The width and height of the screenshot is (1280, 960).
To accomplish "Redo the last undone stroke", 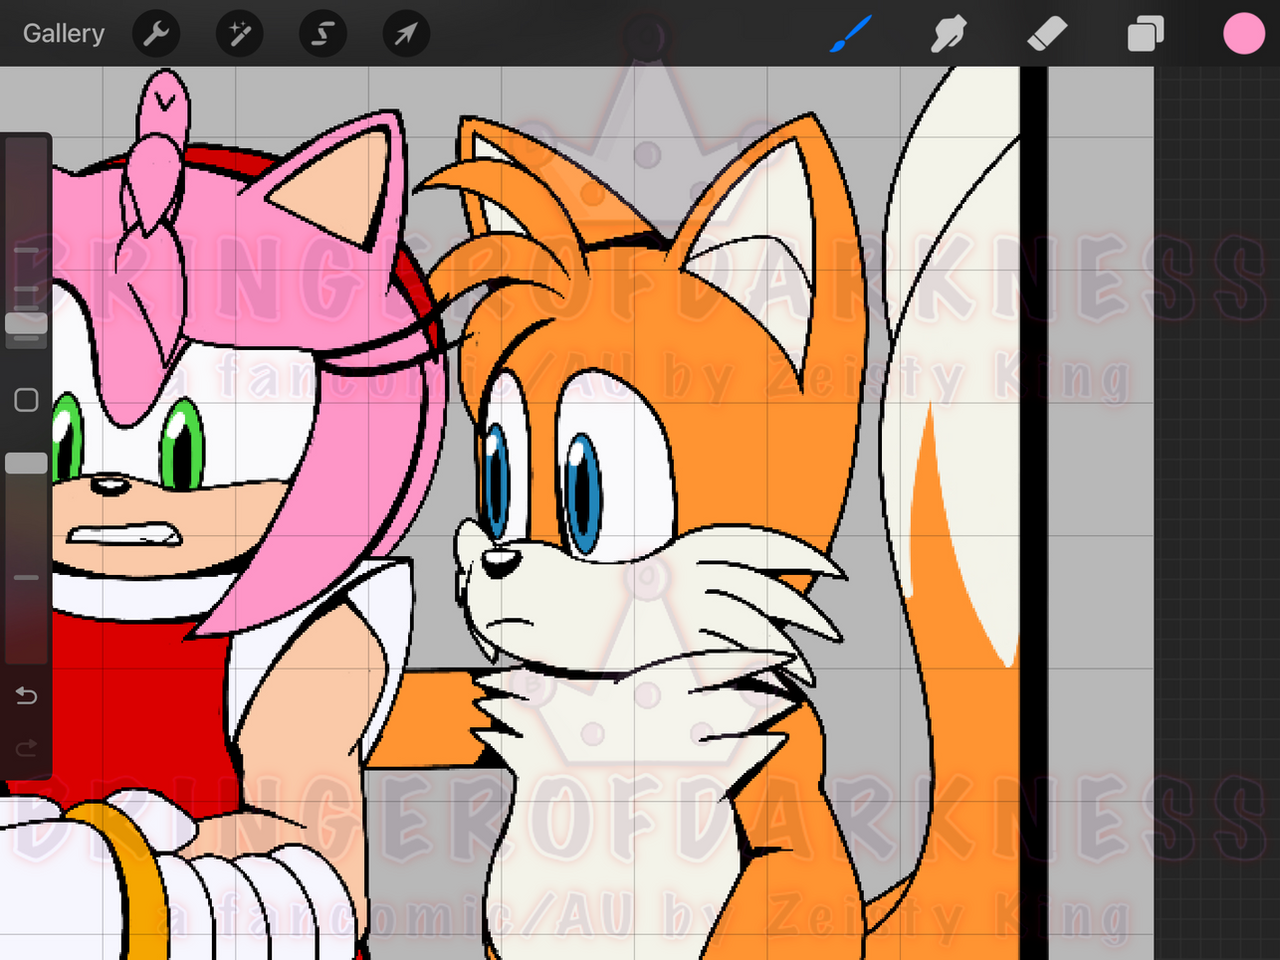I will click(27, 747).
